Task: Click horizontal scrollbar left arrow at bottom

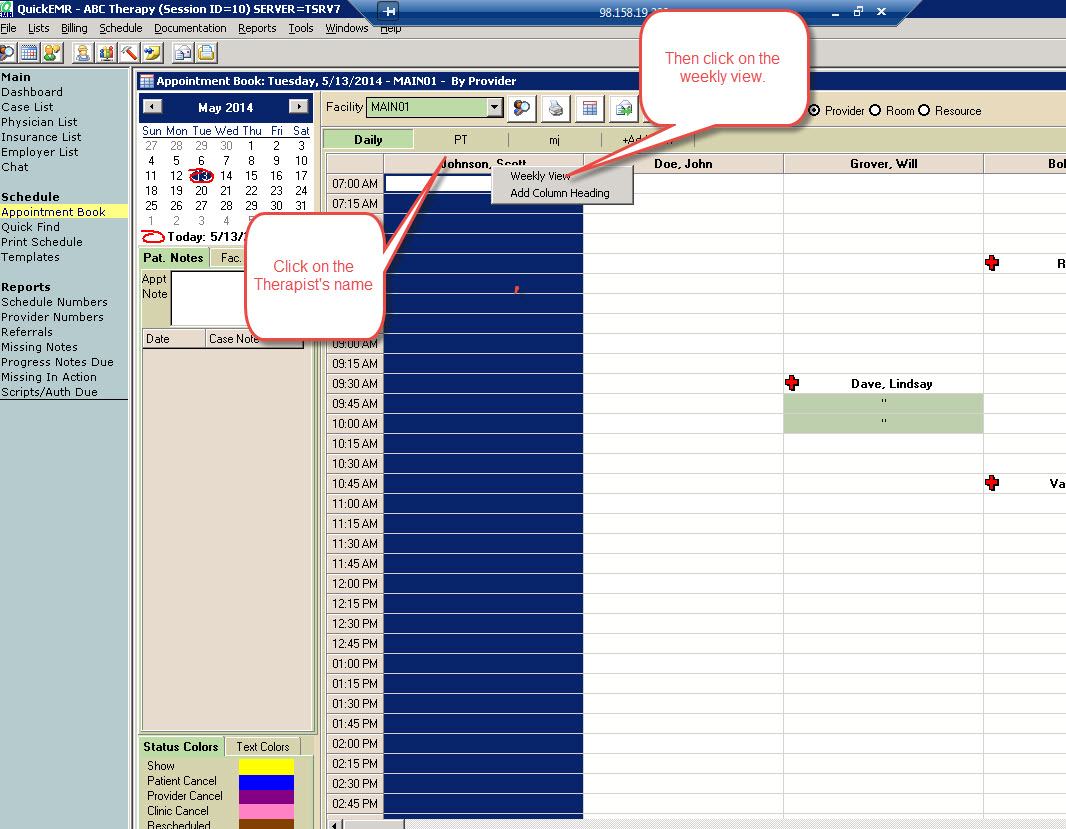Action: coord(334,824)
